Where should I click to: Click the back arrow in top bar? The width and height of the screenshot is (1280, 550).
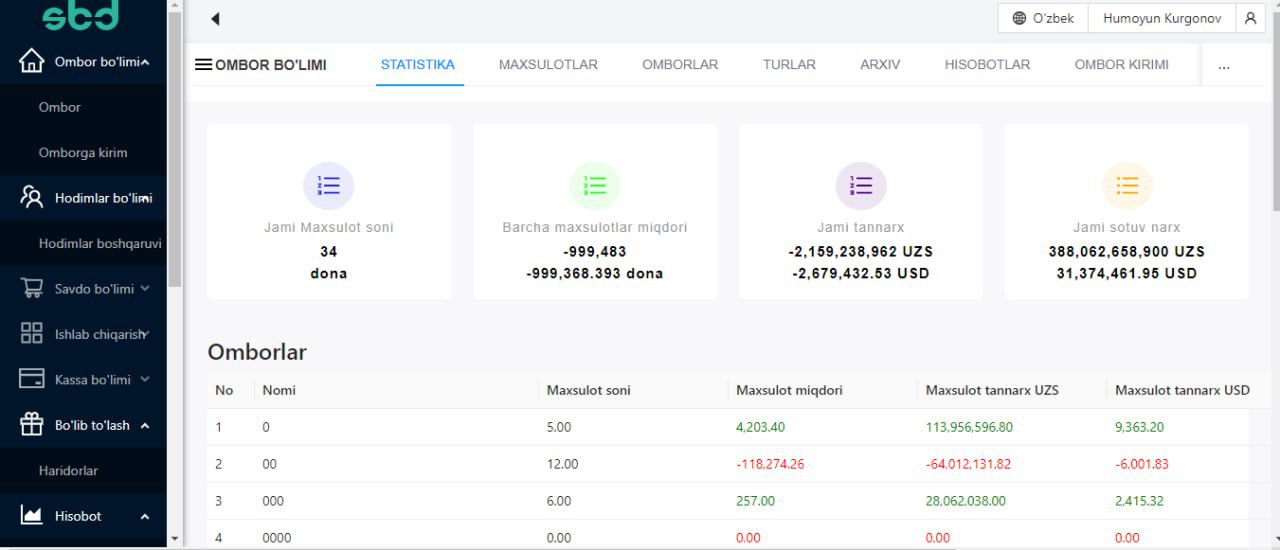[215, 18]
